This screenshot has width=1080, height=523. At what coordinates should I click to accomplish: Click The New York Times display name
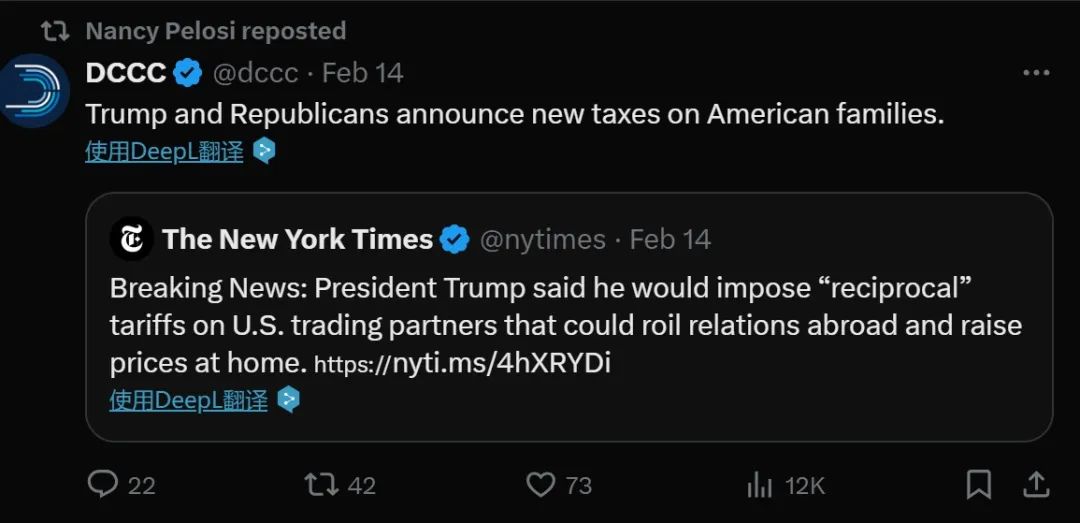(x=297, y=240)
